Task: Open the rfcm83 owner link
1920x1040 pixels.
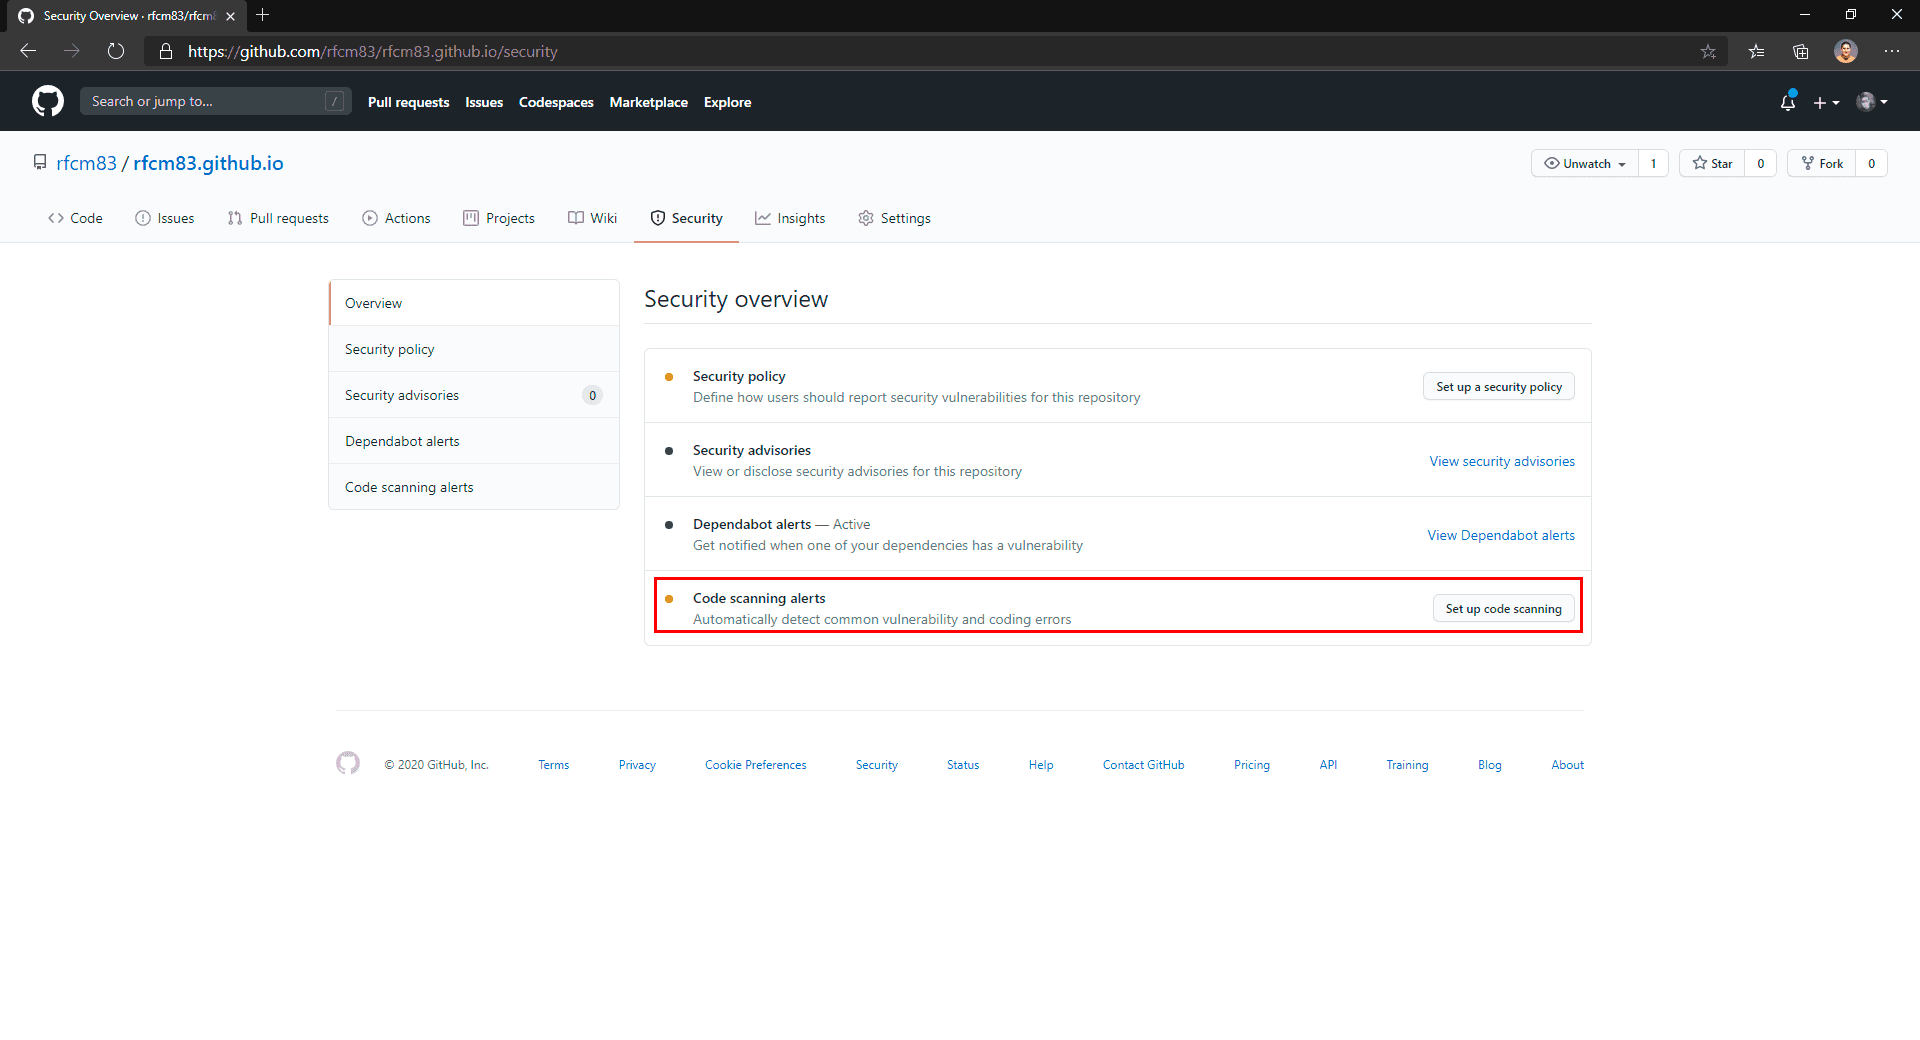Action: (86, 163)
